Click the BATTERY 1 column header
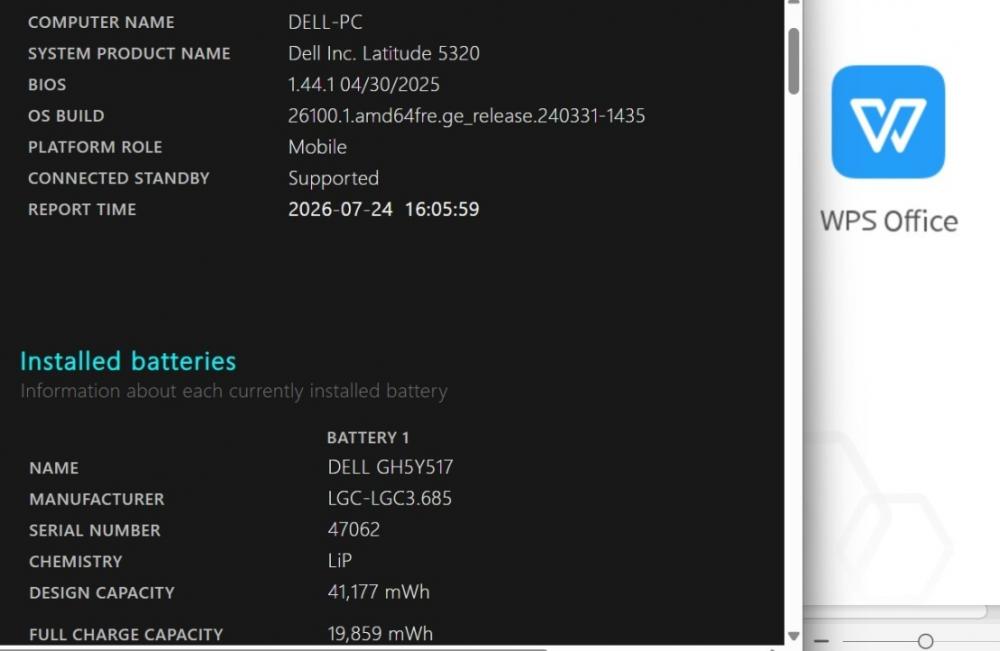 [368, 438]
